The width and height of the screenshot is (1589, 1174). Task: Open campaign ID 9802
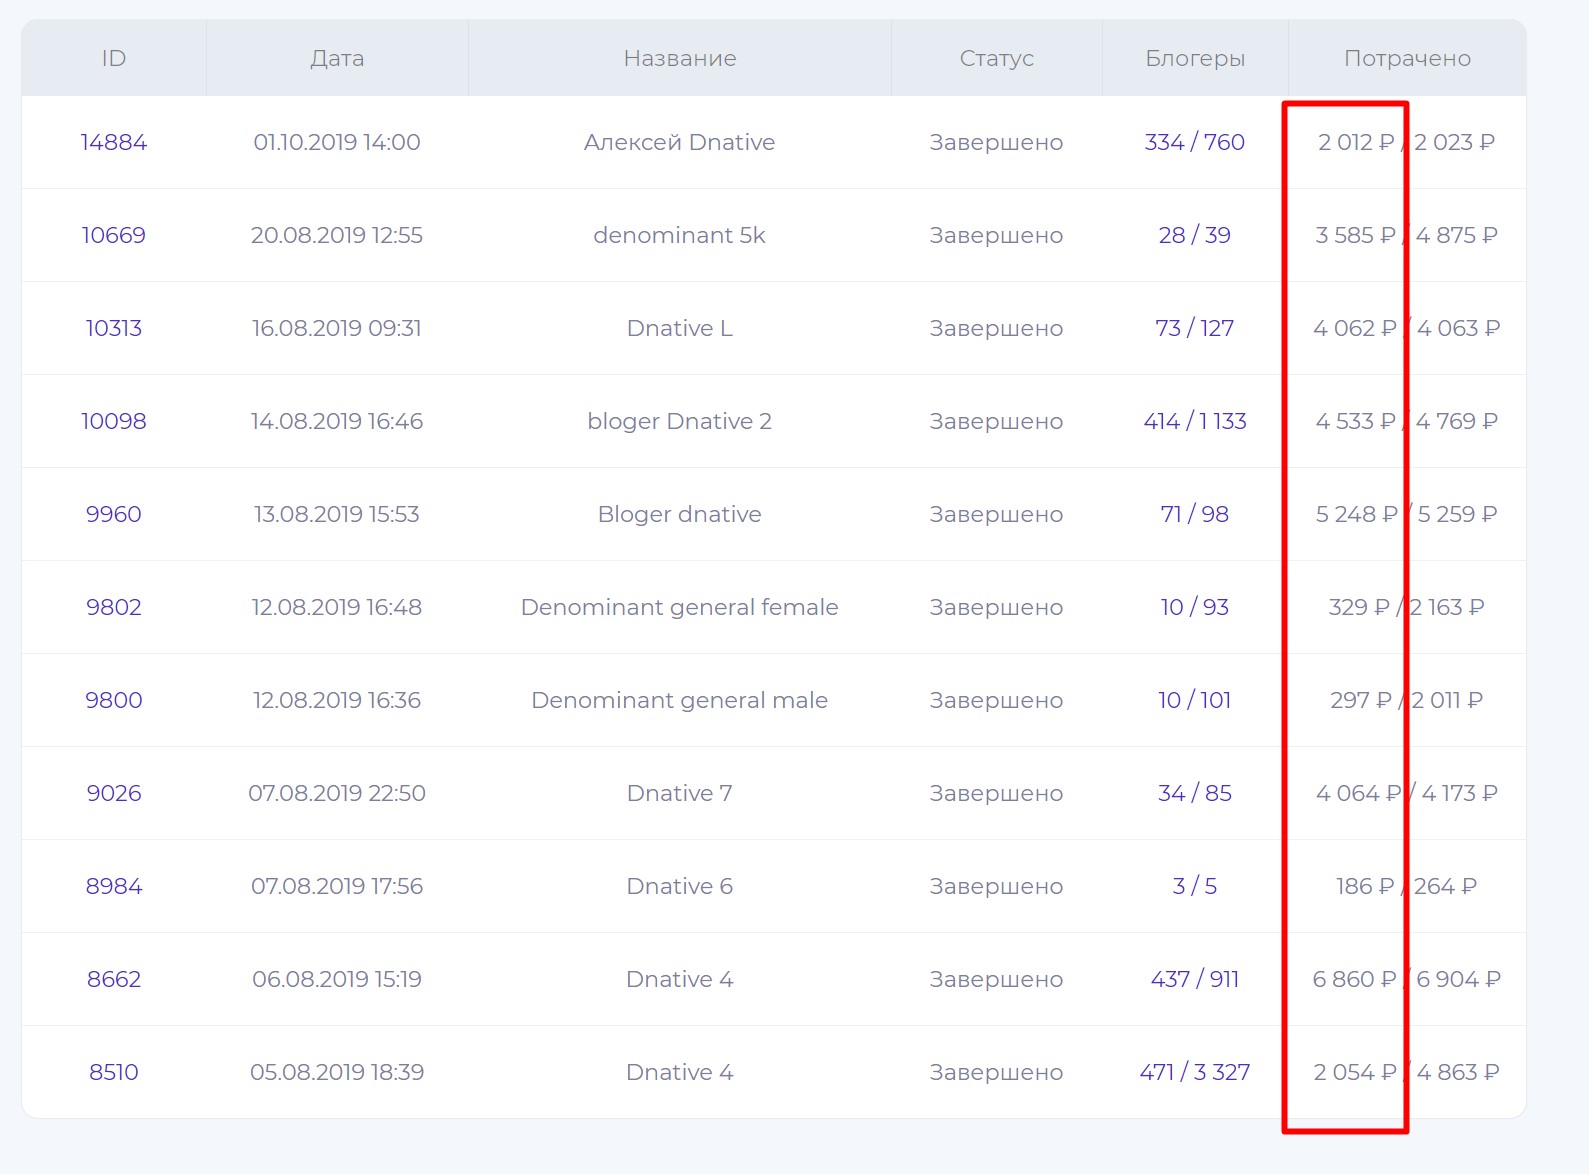(x=114, y=607)
